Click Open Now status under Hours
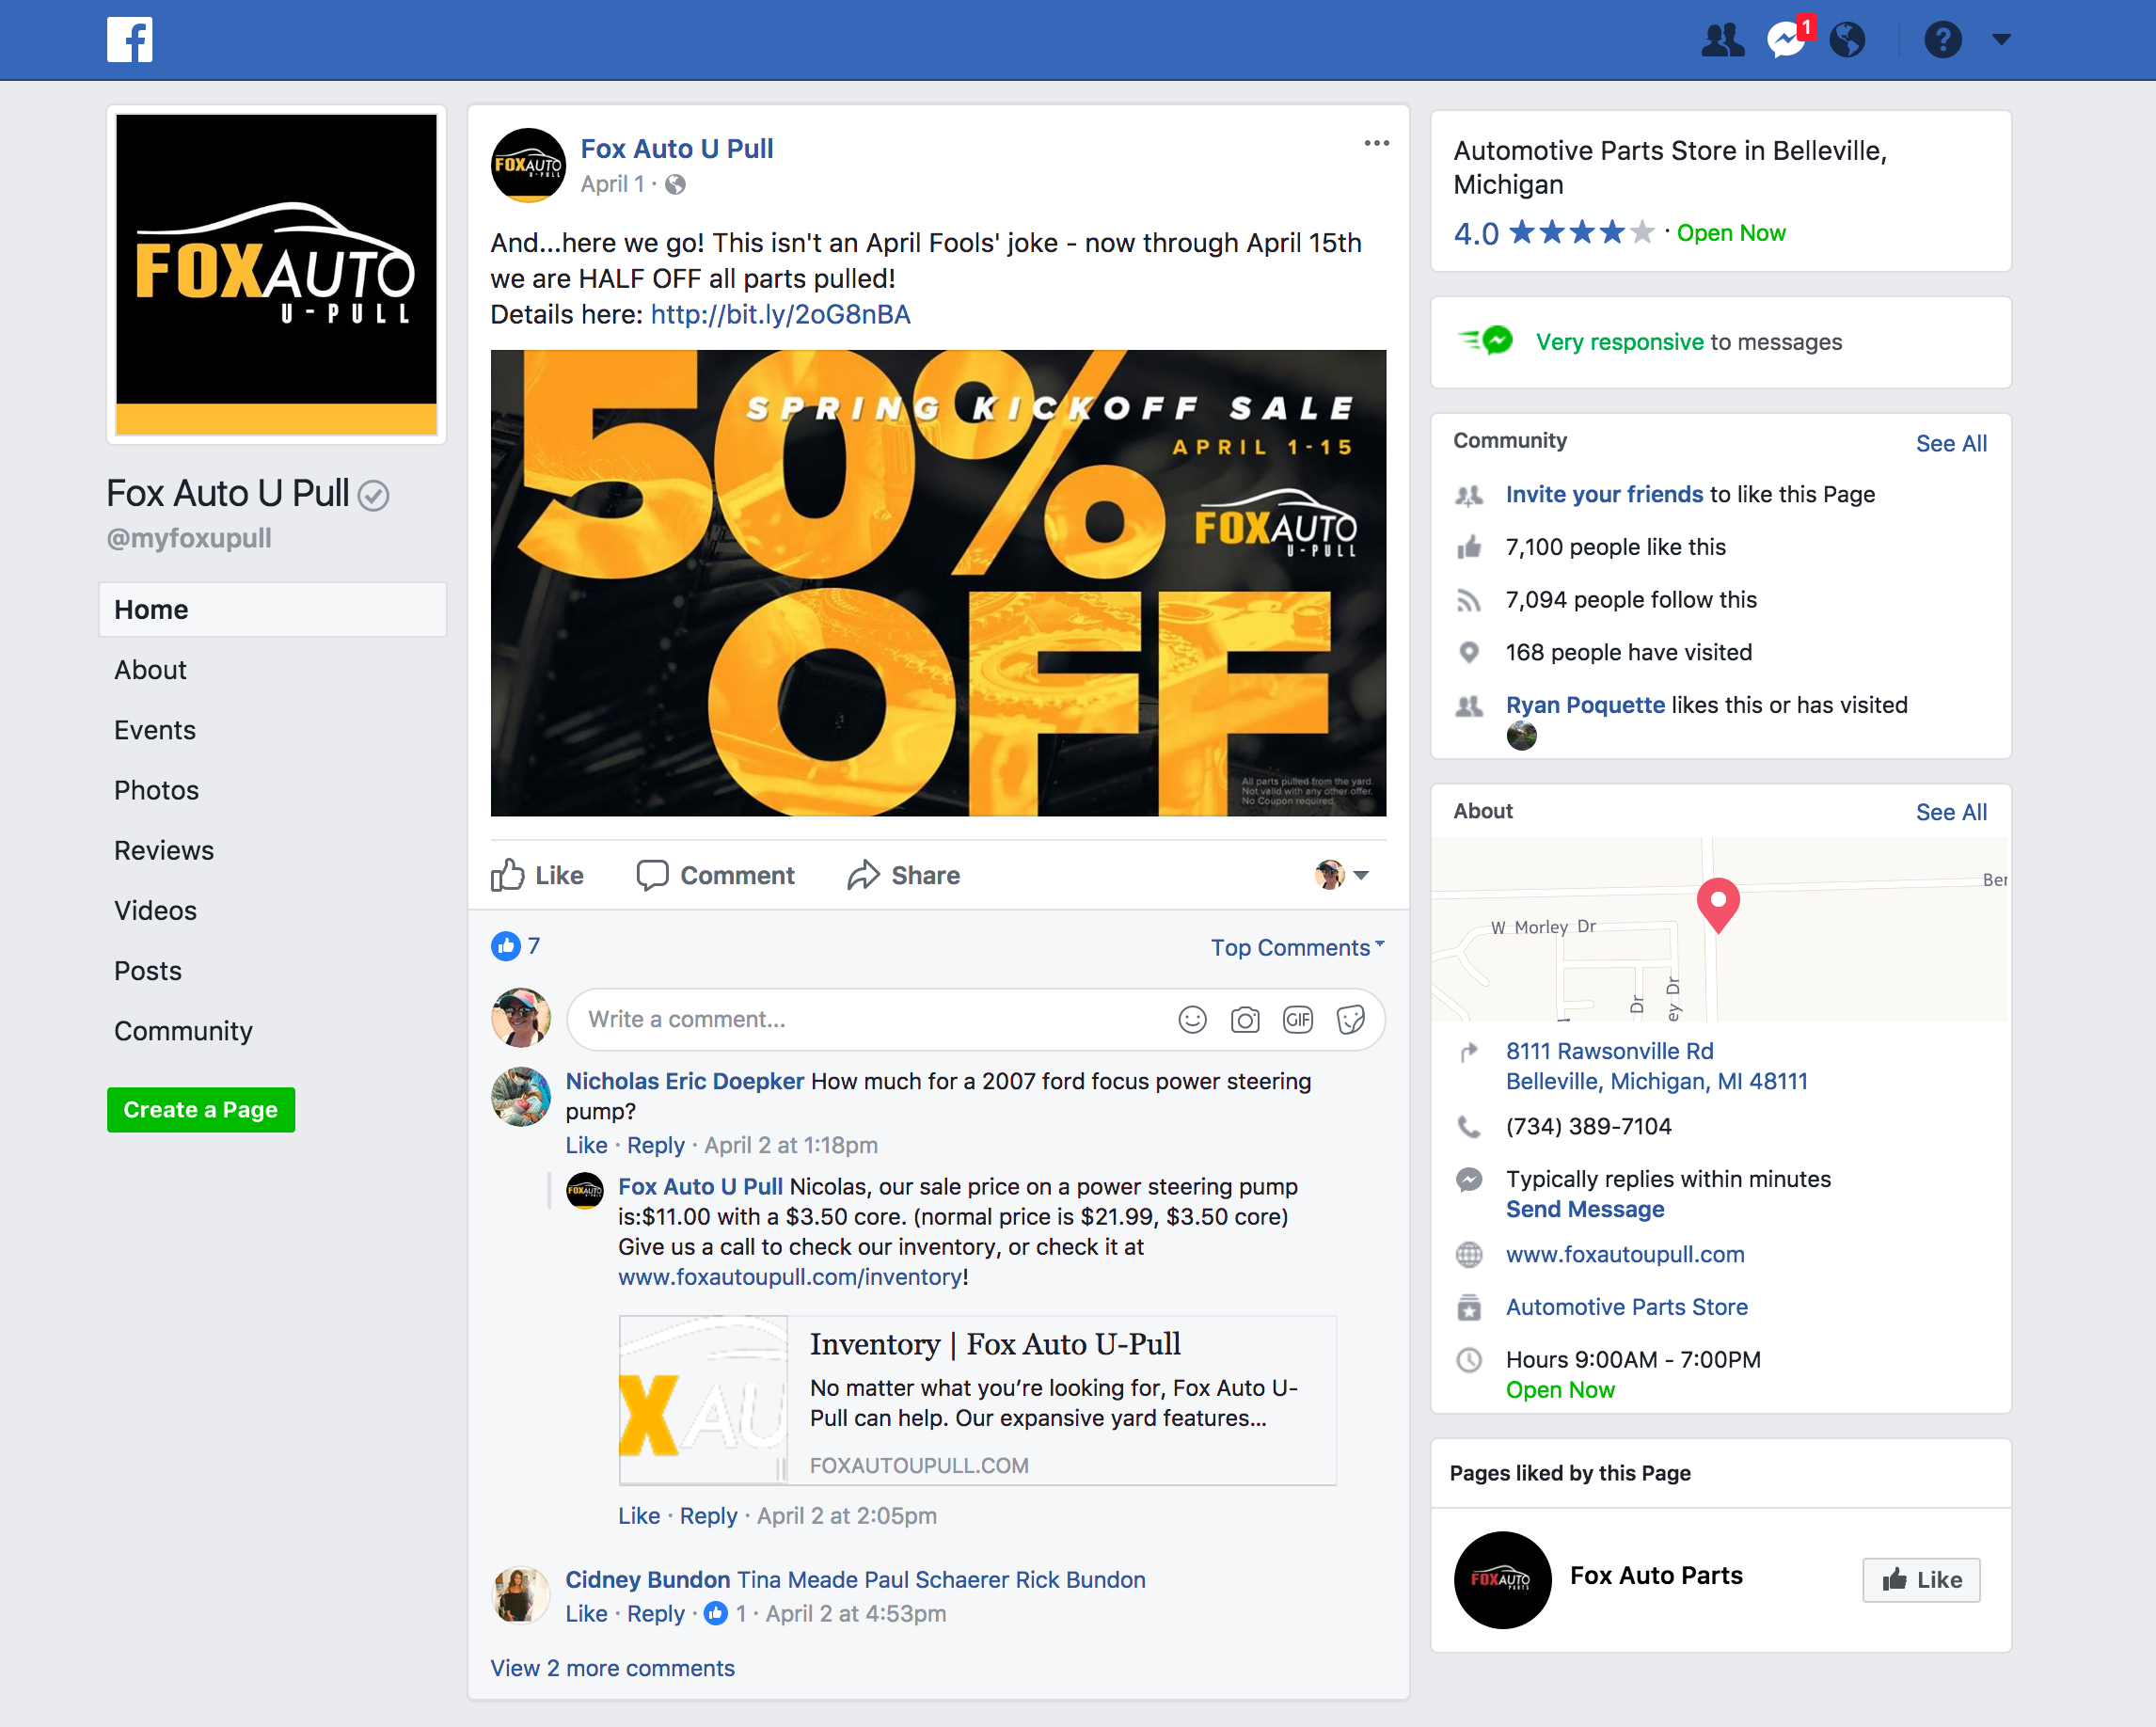Viewport: 2156px width, 1727px height. click(1560, 1390)
